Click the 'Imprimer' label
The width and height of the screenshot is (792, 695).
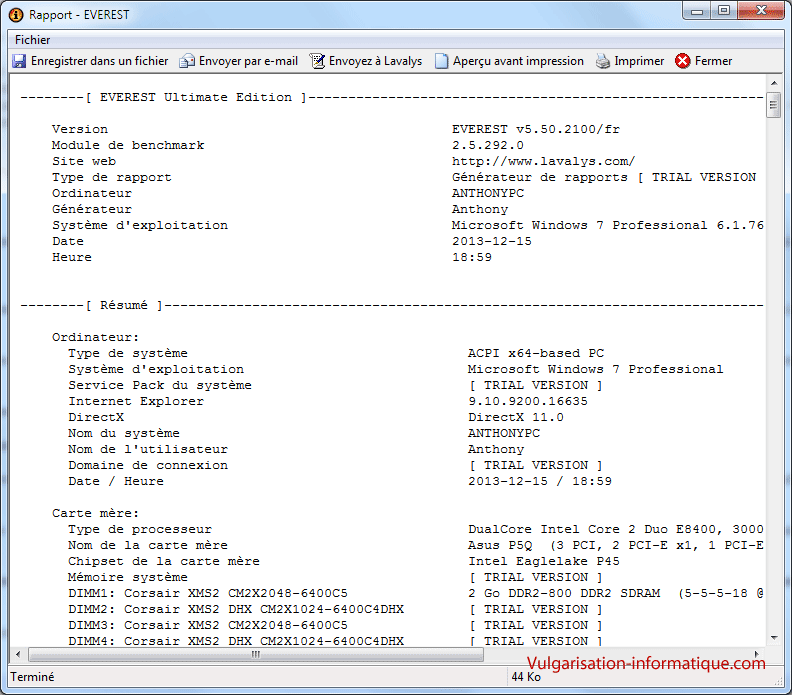(x=639, y=61)
